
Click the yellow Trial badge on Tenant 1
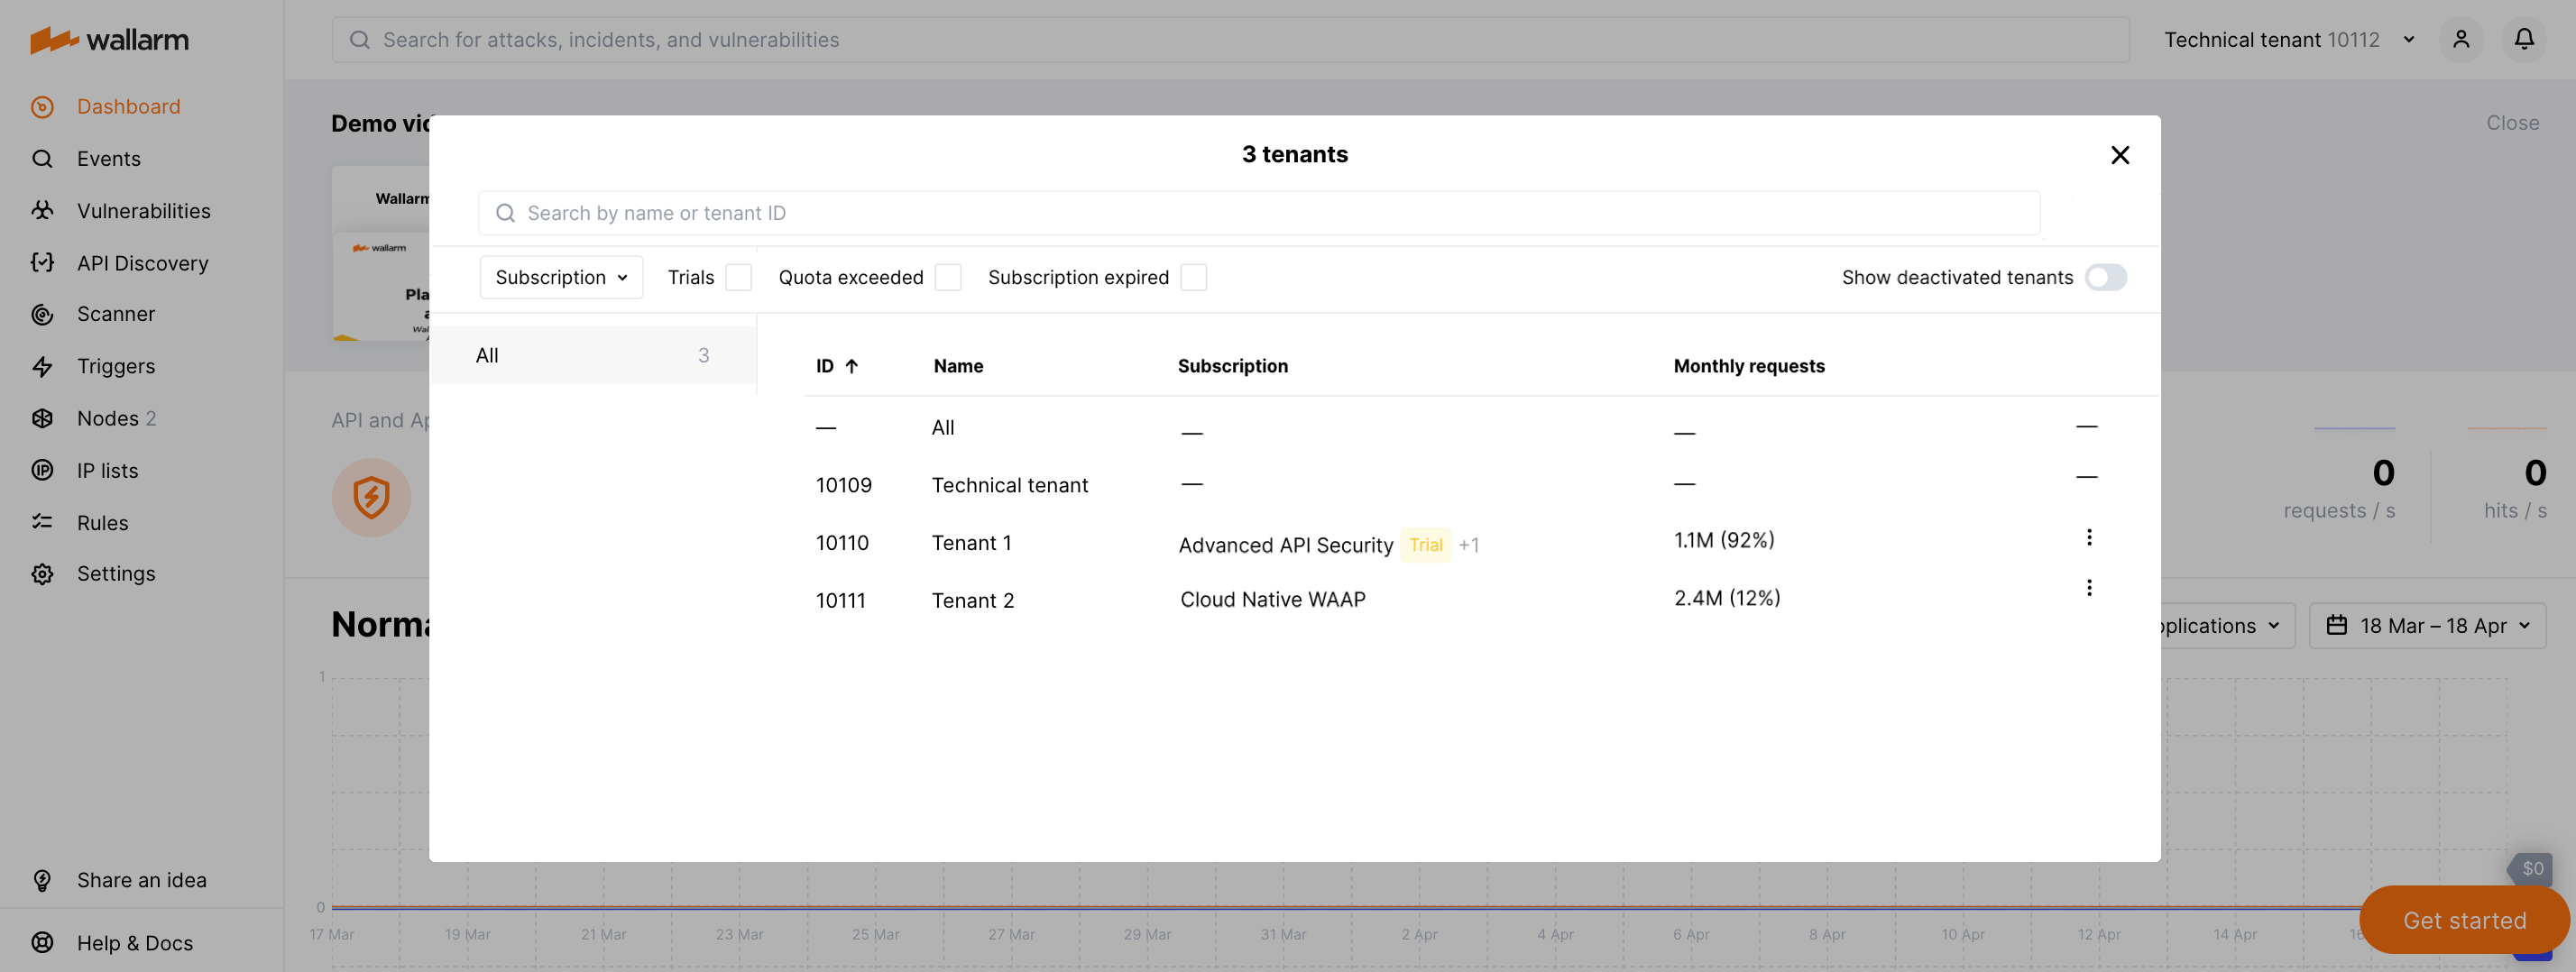coord(1426,545)
